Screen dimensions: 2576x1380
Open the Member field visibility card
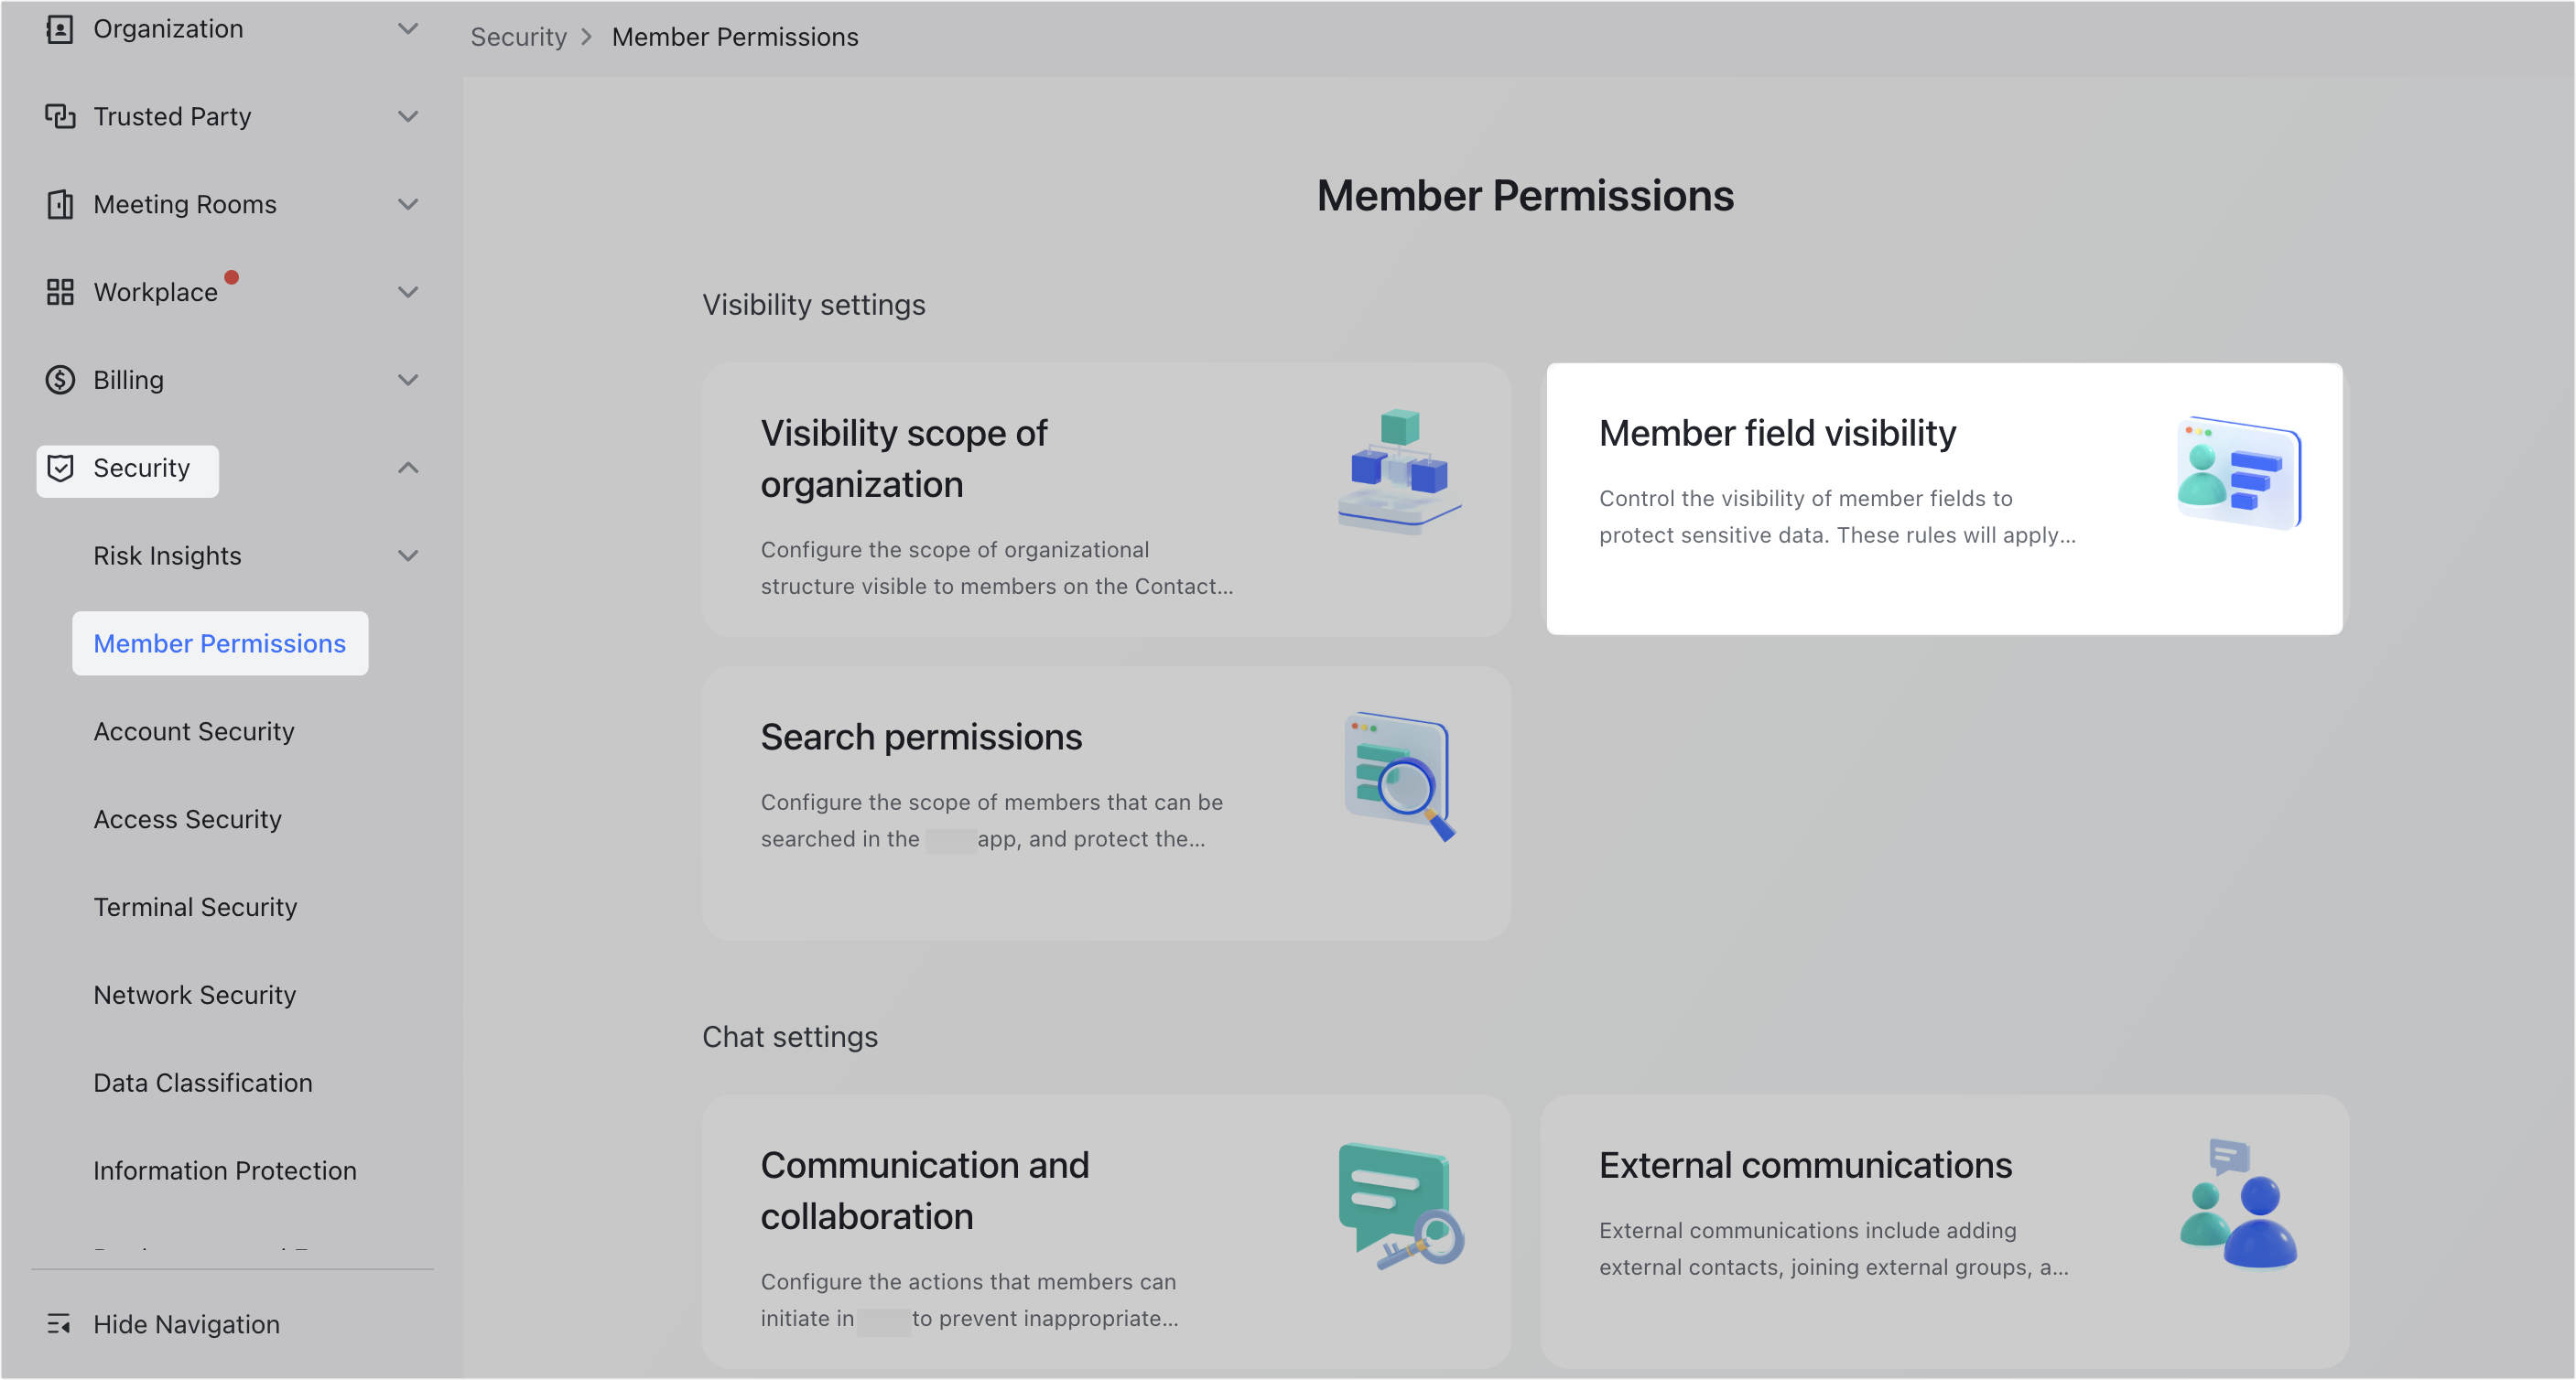(1944, 498)
